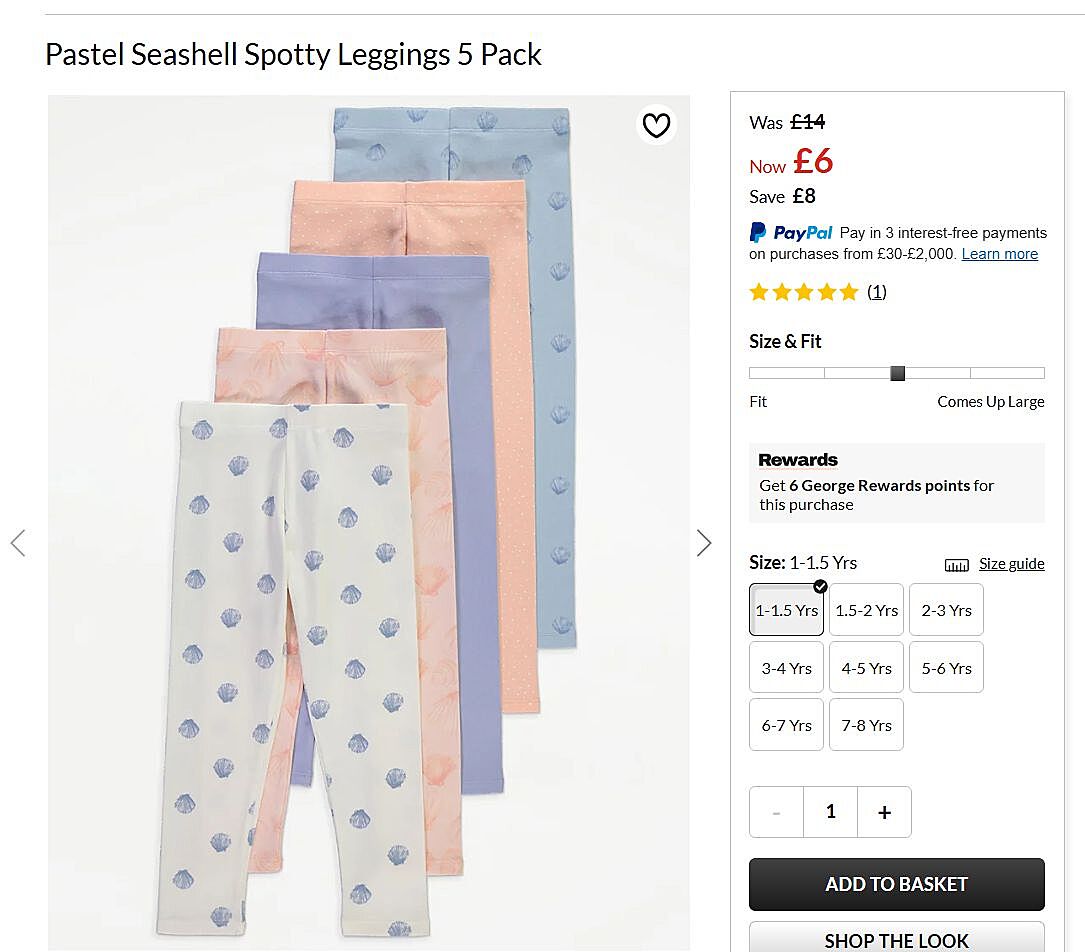Screen dimensions: 1085x952
Task: Show next product image arrow
Action: (704, 543)
